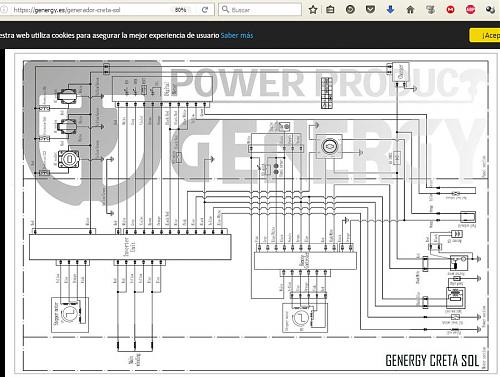The width and height of the screenshot is (500, 377).
Task: Bookmark this page with the star icon
Action: point(313,10)
